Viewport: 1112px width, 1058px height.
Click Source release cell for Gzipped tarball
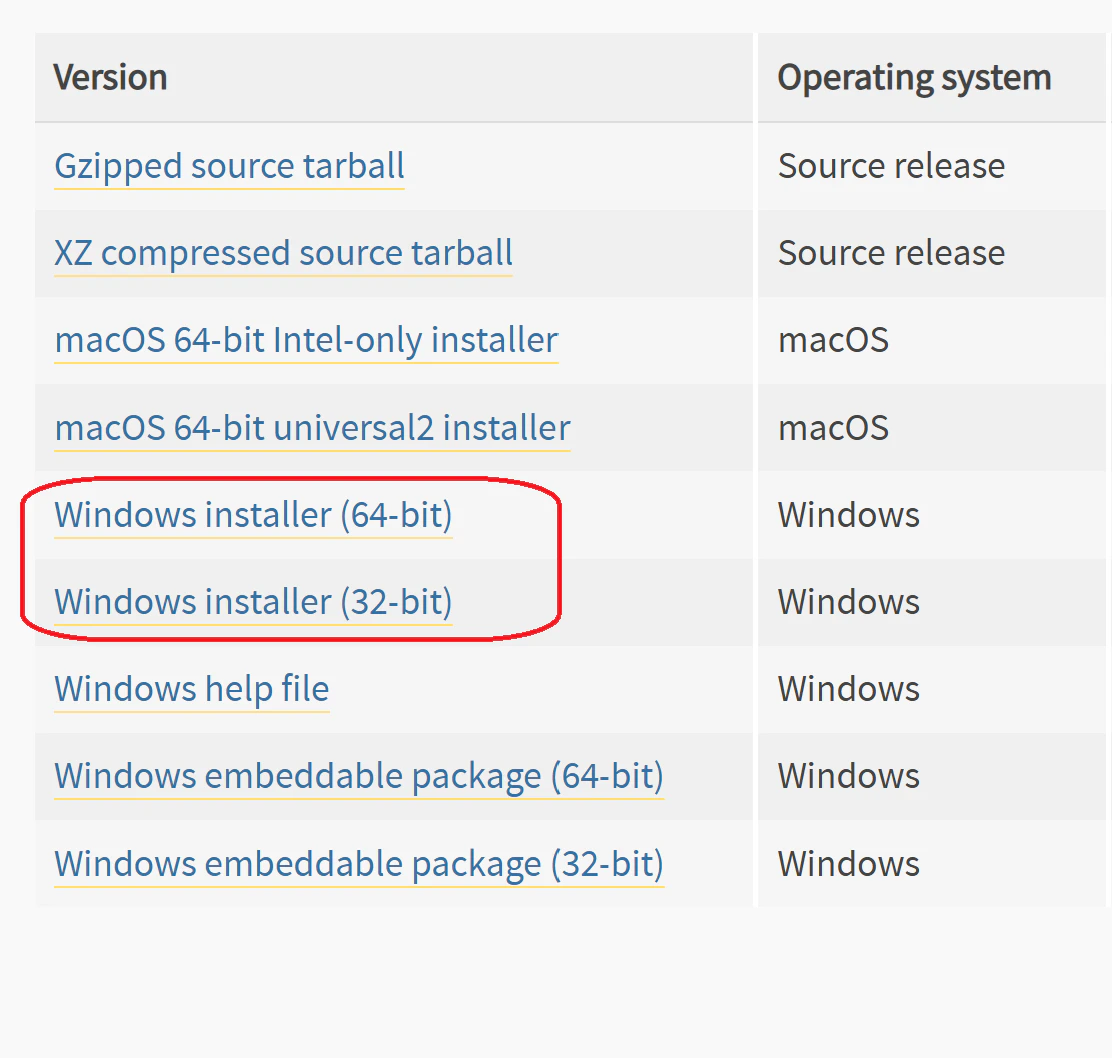pos(891,167)
